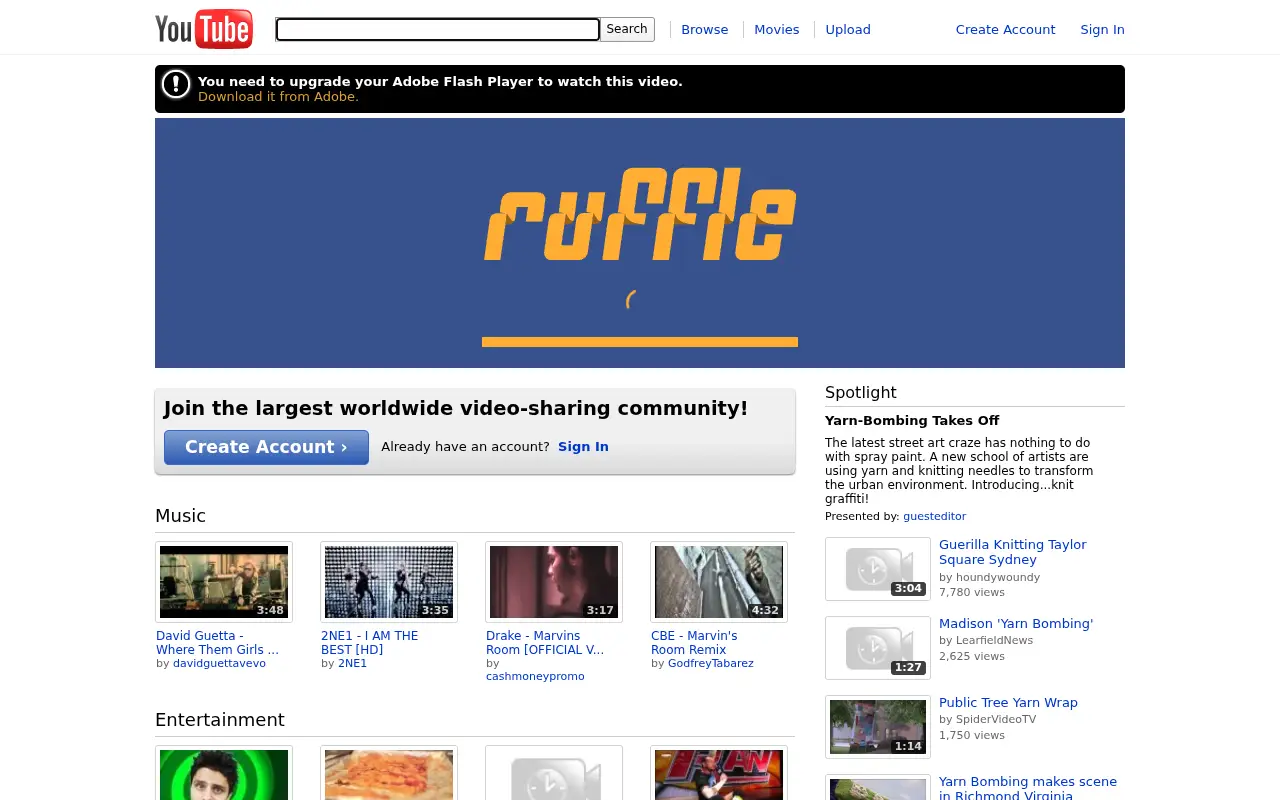Click Public Tree Yarn Wrap link
This screenshot has height=800, width=1280.
coord(1008,703)
